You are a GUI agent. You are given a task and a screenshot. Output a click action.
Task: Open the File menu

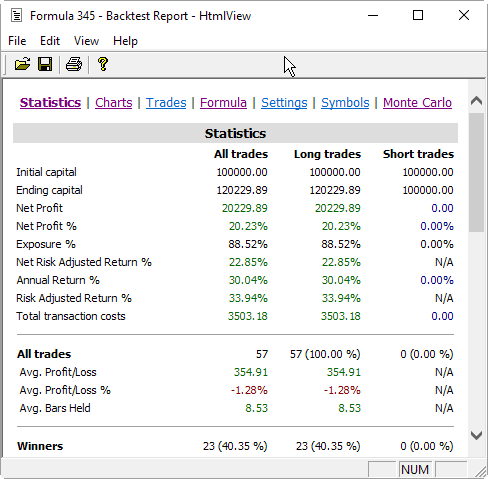[17, 41]
